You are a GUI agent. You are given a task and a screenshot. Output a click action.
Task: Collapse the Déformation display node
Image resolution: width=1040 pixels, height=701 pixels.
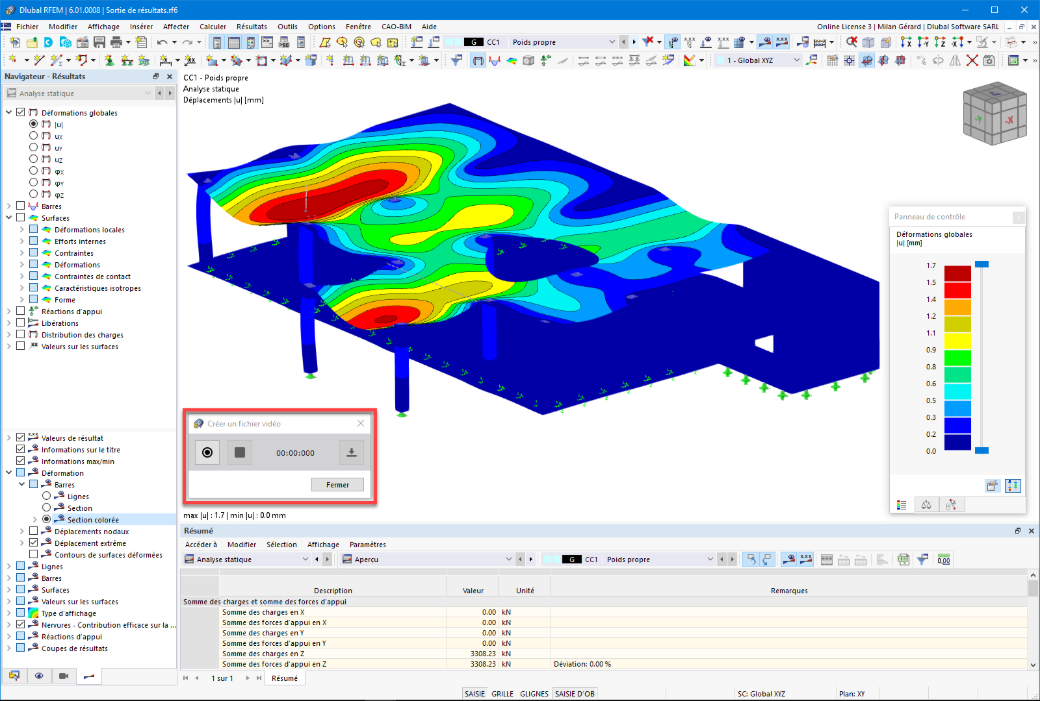tap(9, 473)
